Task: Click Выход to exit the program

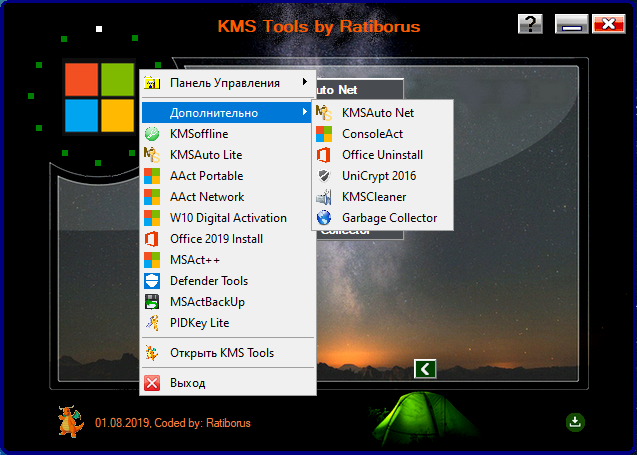Action: pos(187,383)
